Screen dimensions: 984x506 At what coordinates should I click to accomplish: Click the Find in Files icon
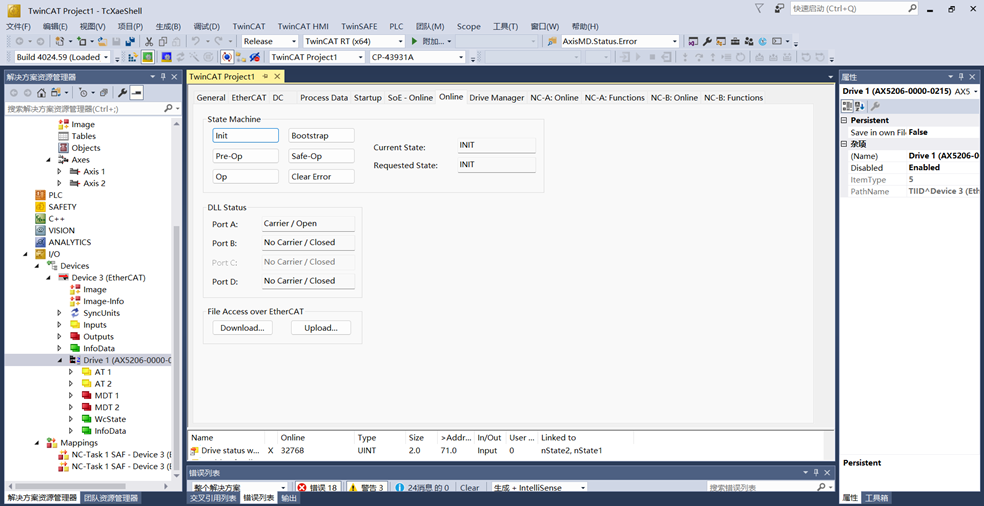coord(552,41)
